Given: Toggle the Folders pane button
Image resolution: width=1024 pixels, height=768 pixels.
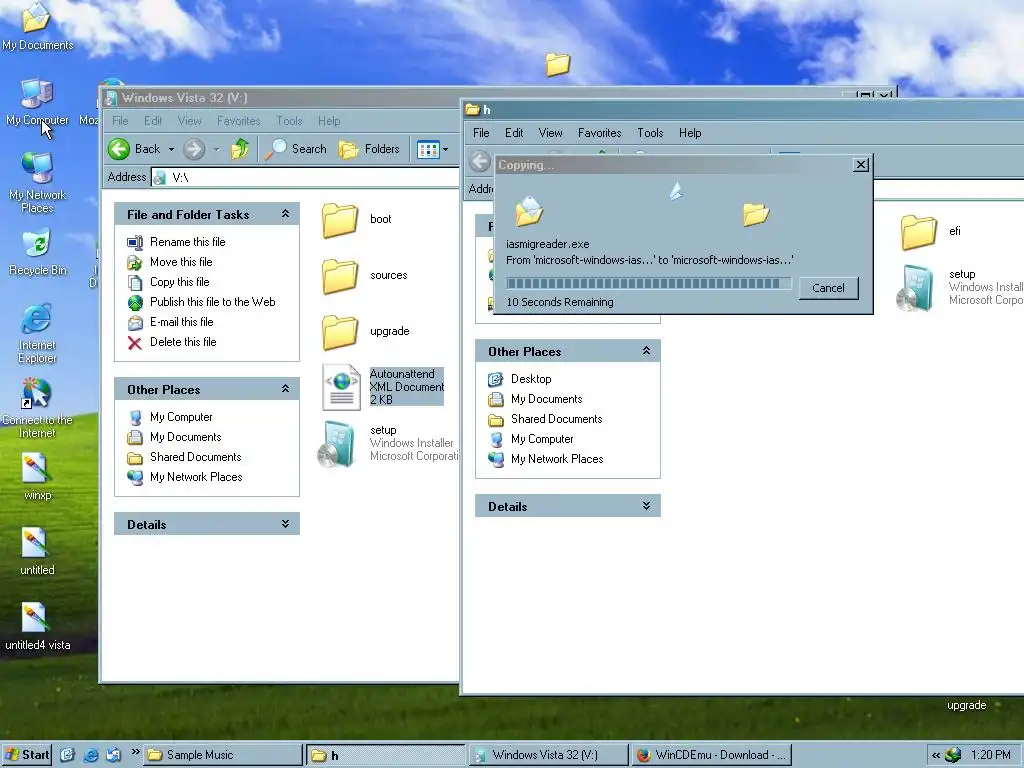Looking at the screenshot, I should point(369,149).
